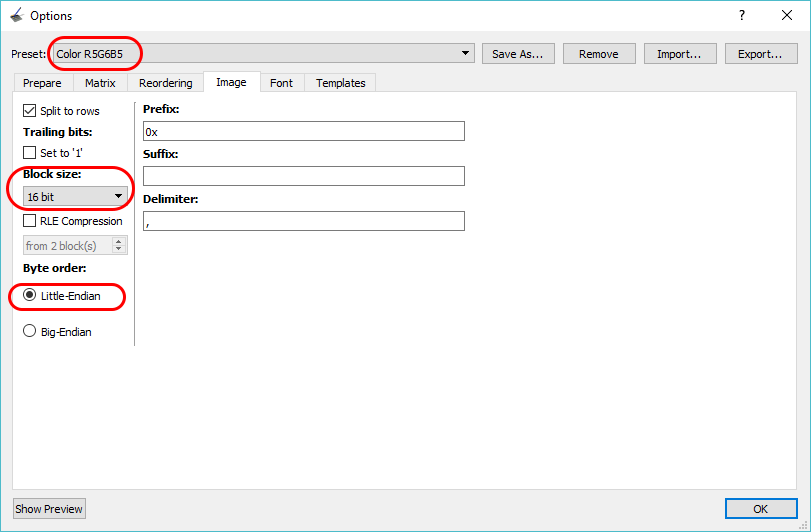The width and height of the screenshot is (811, 532).
Task: Select Little-Endian byte order
Action: pos(30,296)
